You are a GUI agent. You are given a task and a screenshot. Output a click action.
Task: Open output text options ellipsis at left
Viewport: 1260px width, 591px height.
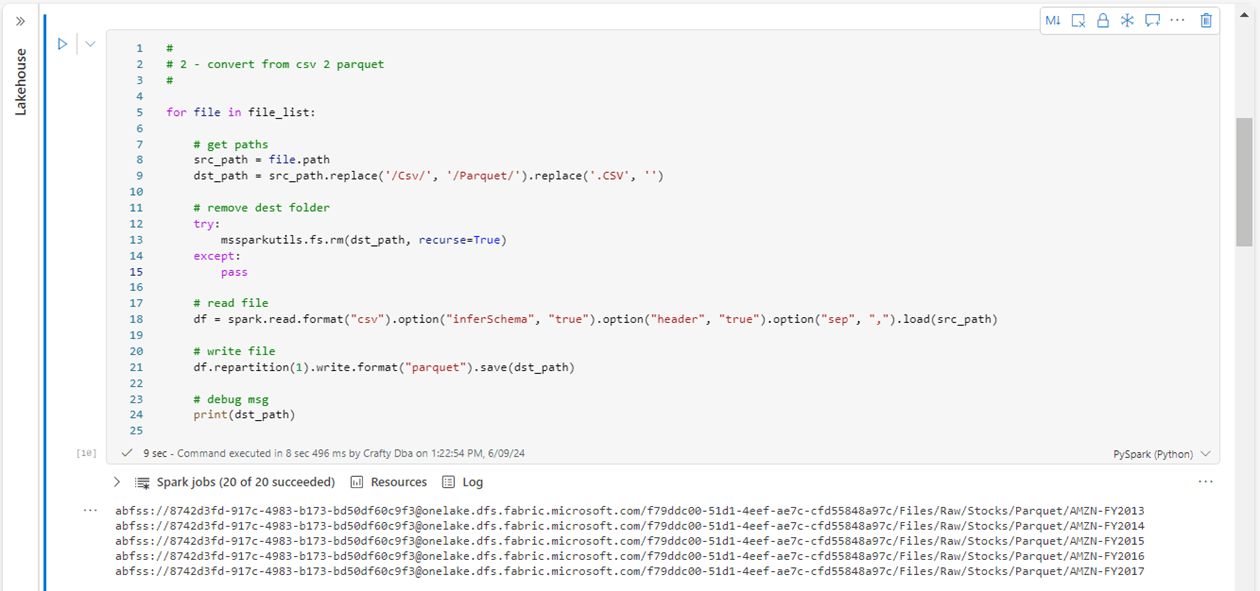click(91, 510)
